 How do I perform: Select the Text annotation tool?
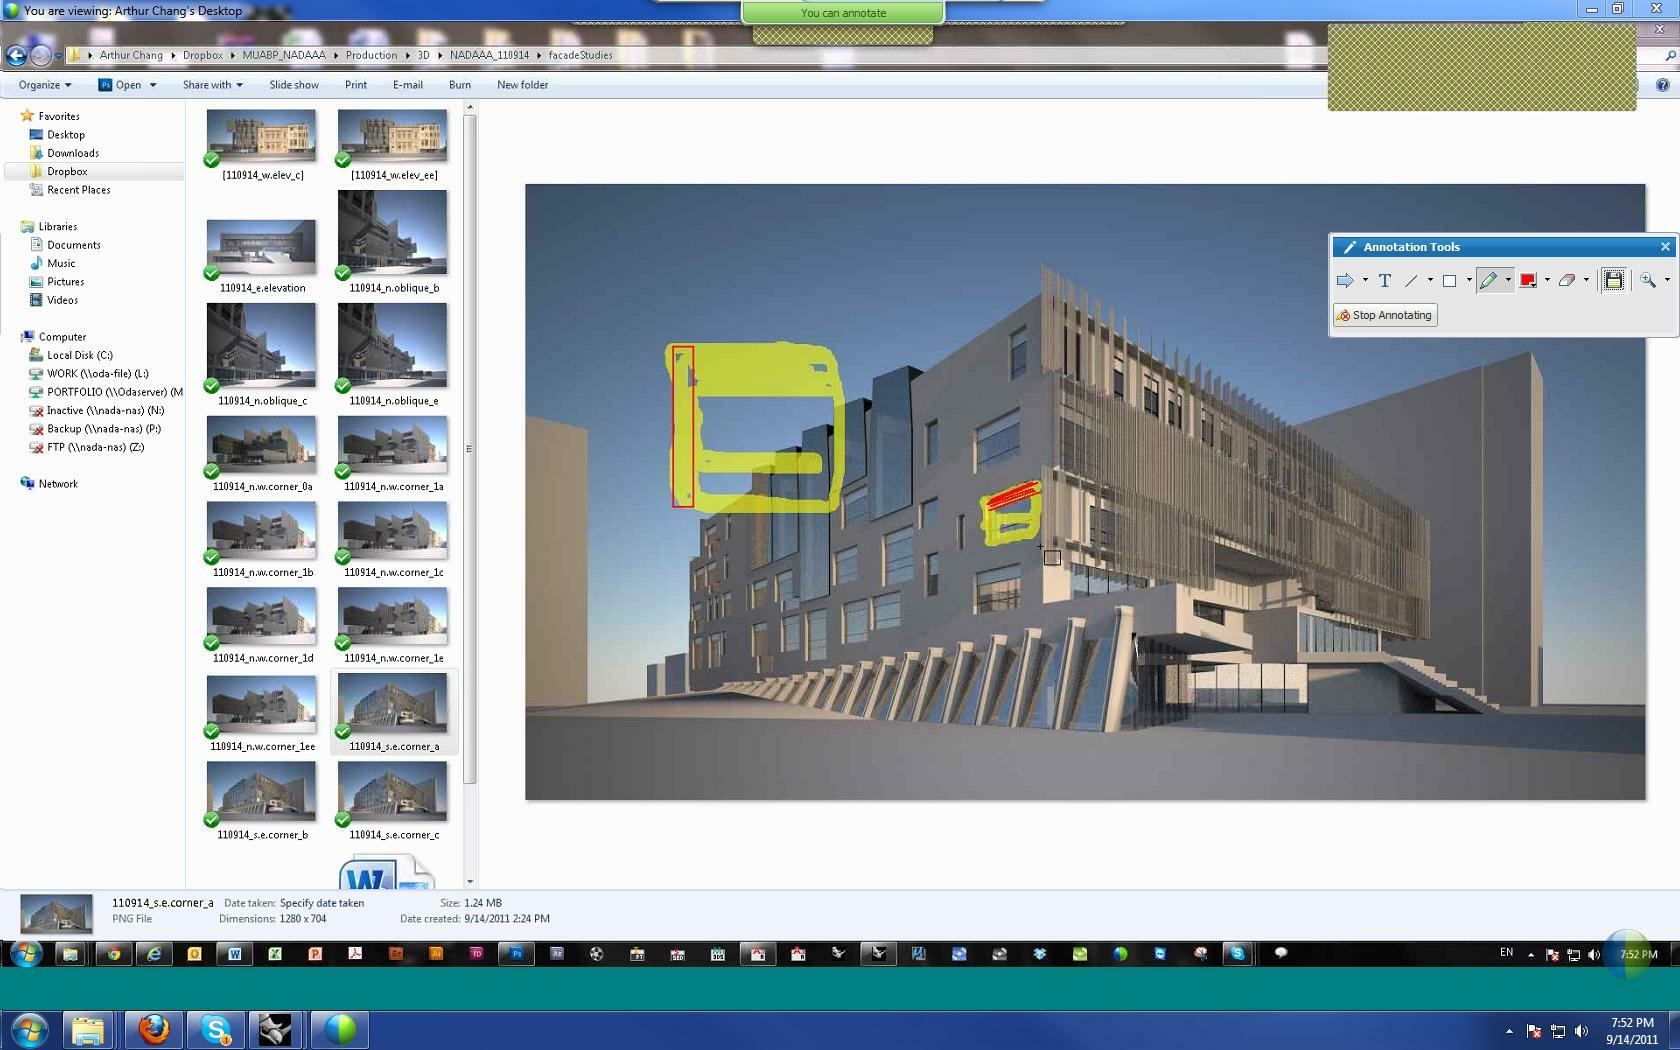coord(1385,281)
